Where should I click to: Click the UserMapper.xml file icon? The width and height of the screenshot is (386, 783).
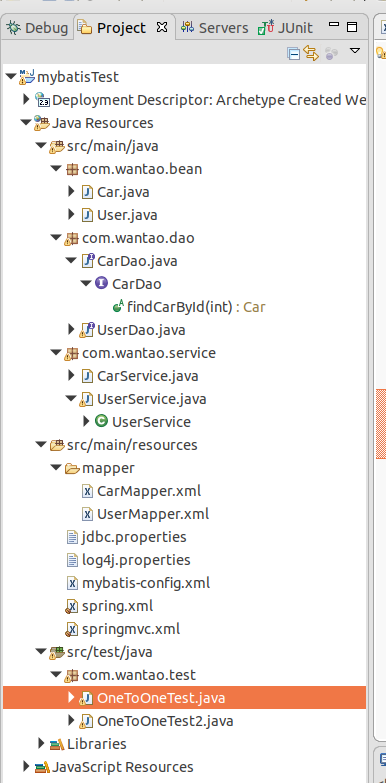[x=87, y=513]
